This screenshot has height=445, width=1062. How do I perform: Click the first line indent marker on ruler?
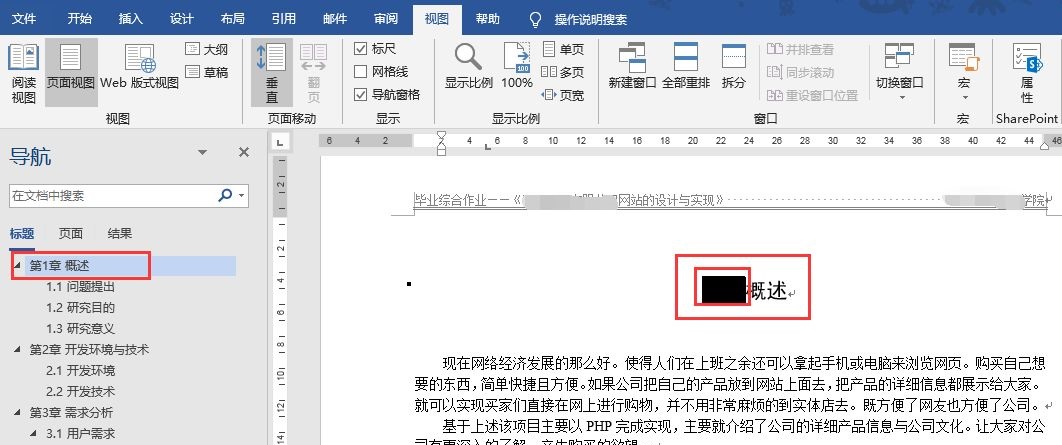click(442, 135)
